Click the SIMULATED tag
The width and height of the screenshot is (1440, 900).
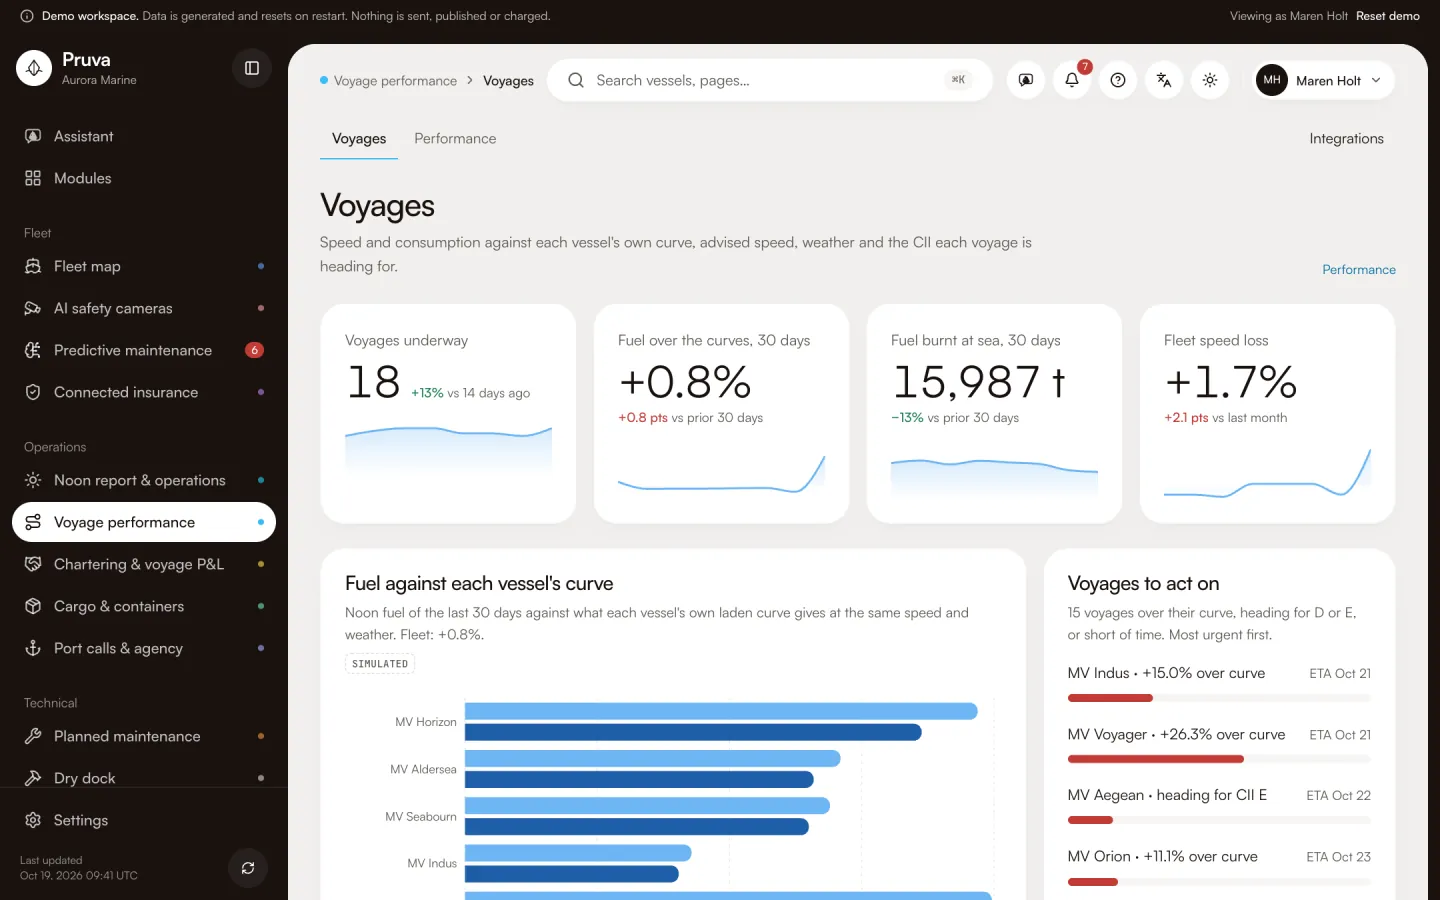pos(380,664)
